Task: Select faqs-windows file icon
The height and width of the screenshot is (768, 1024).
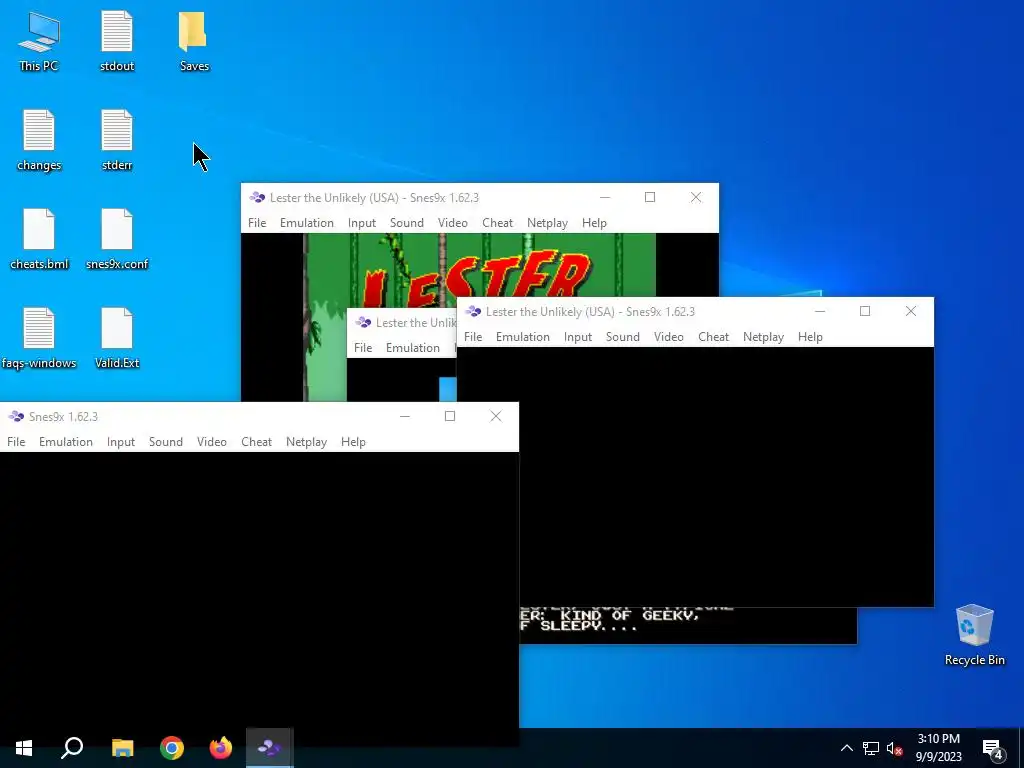Action: 39,339
